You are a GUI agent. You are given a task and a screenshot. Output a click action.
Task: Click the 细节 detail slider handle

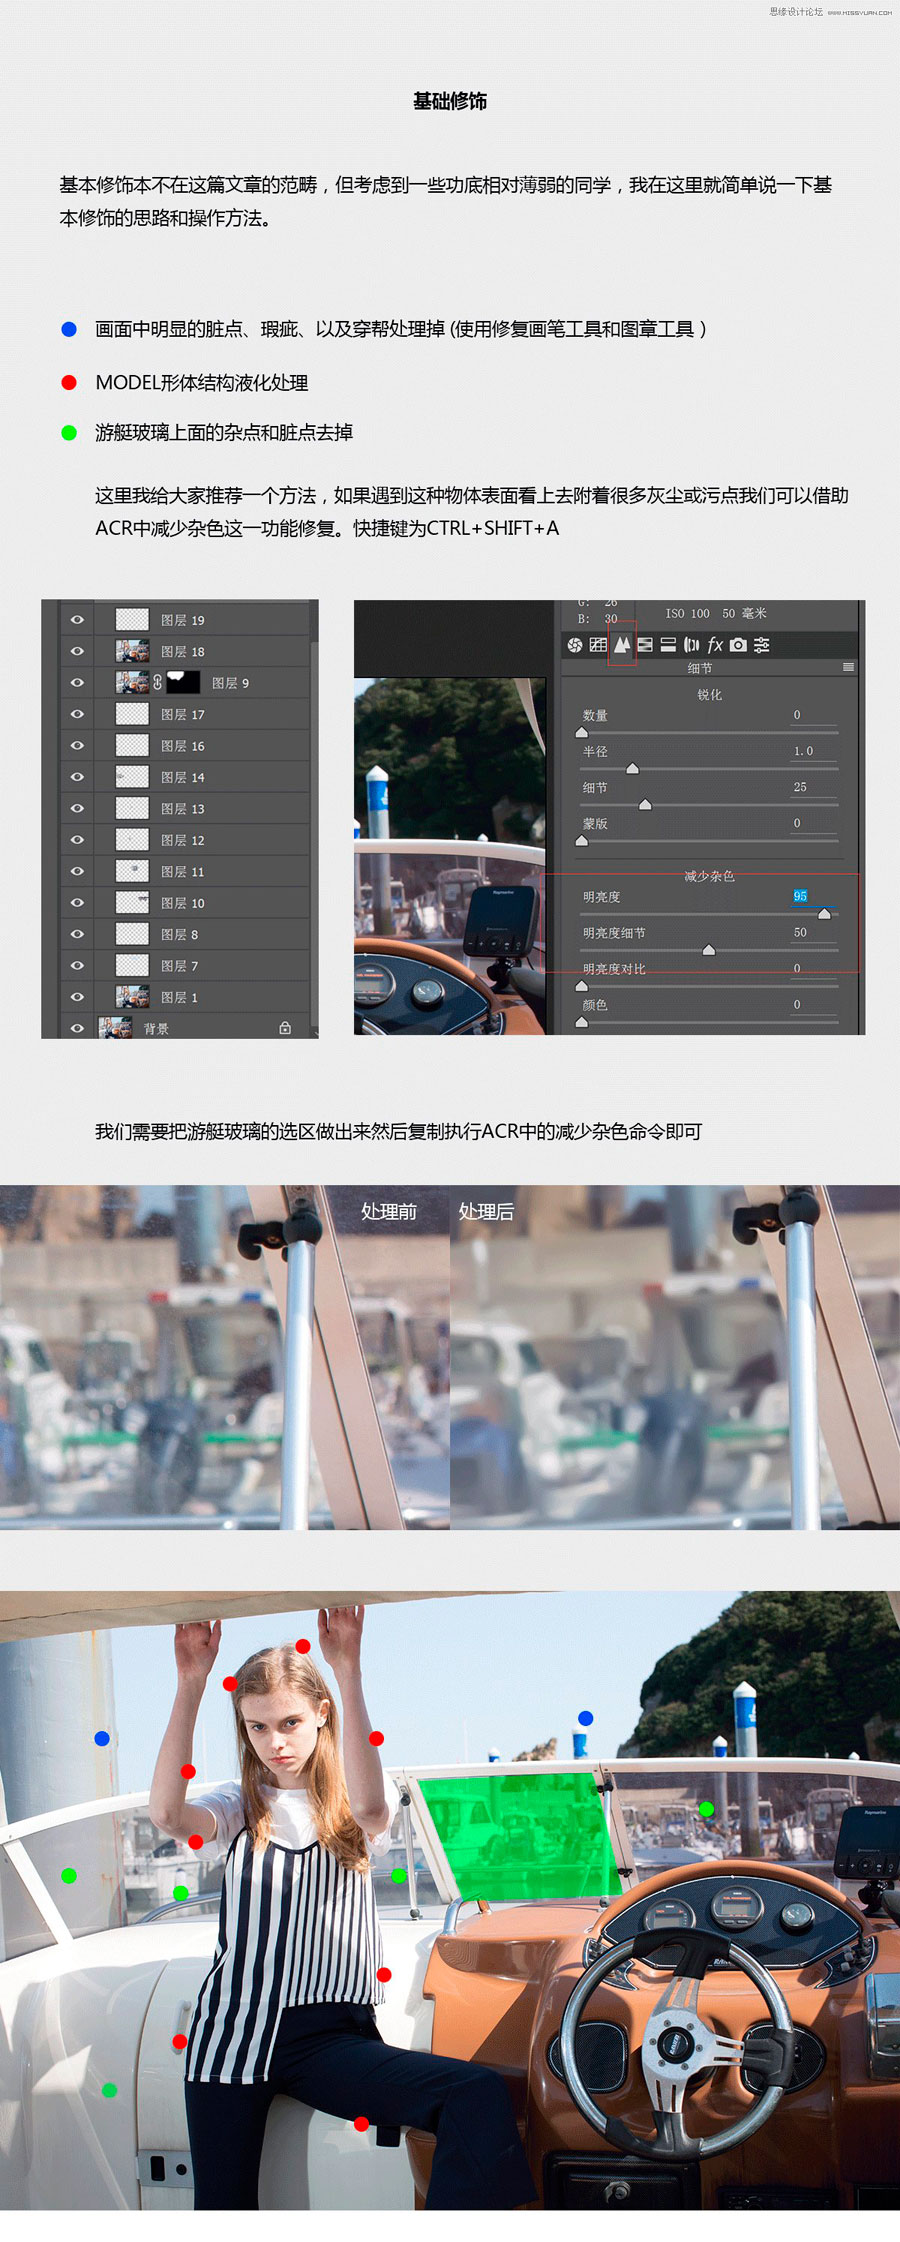(645, 804)
